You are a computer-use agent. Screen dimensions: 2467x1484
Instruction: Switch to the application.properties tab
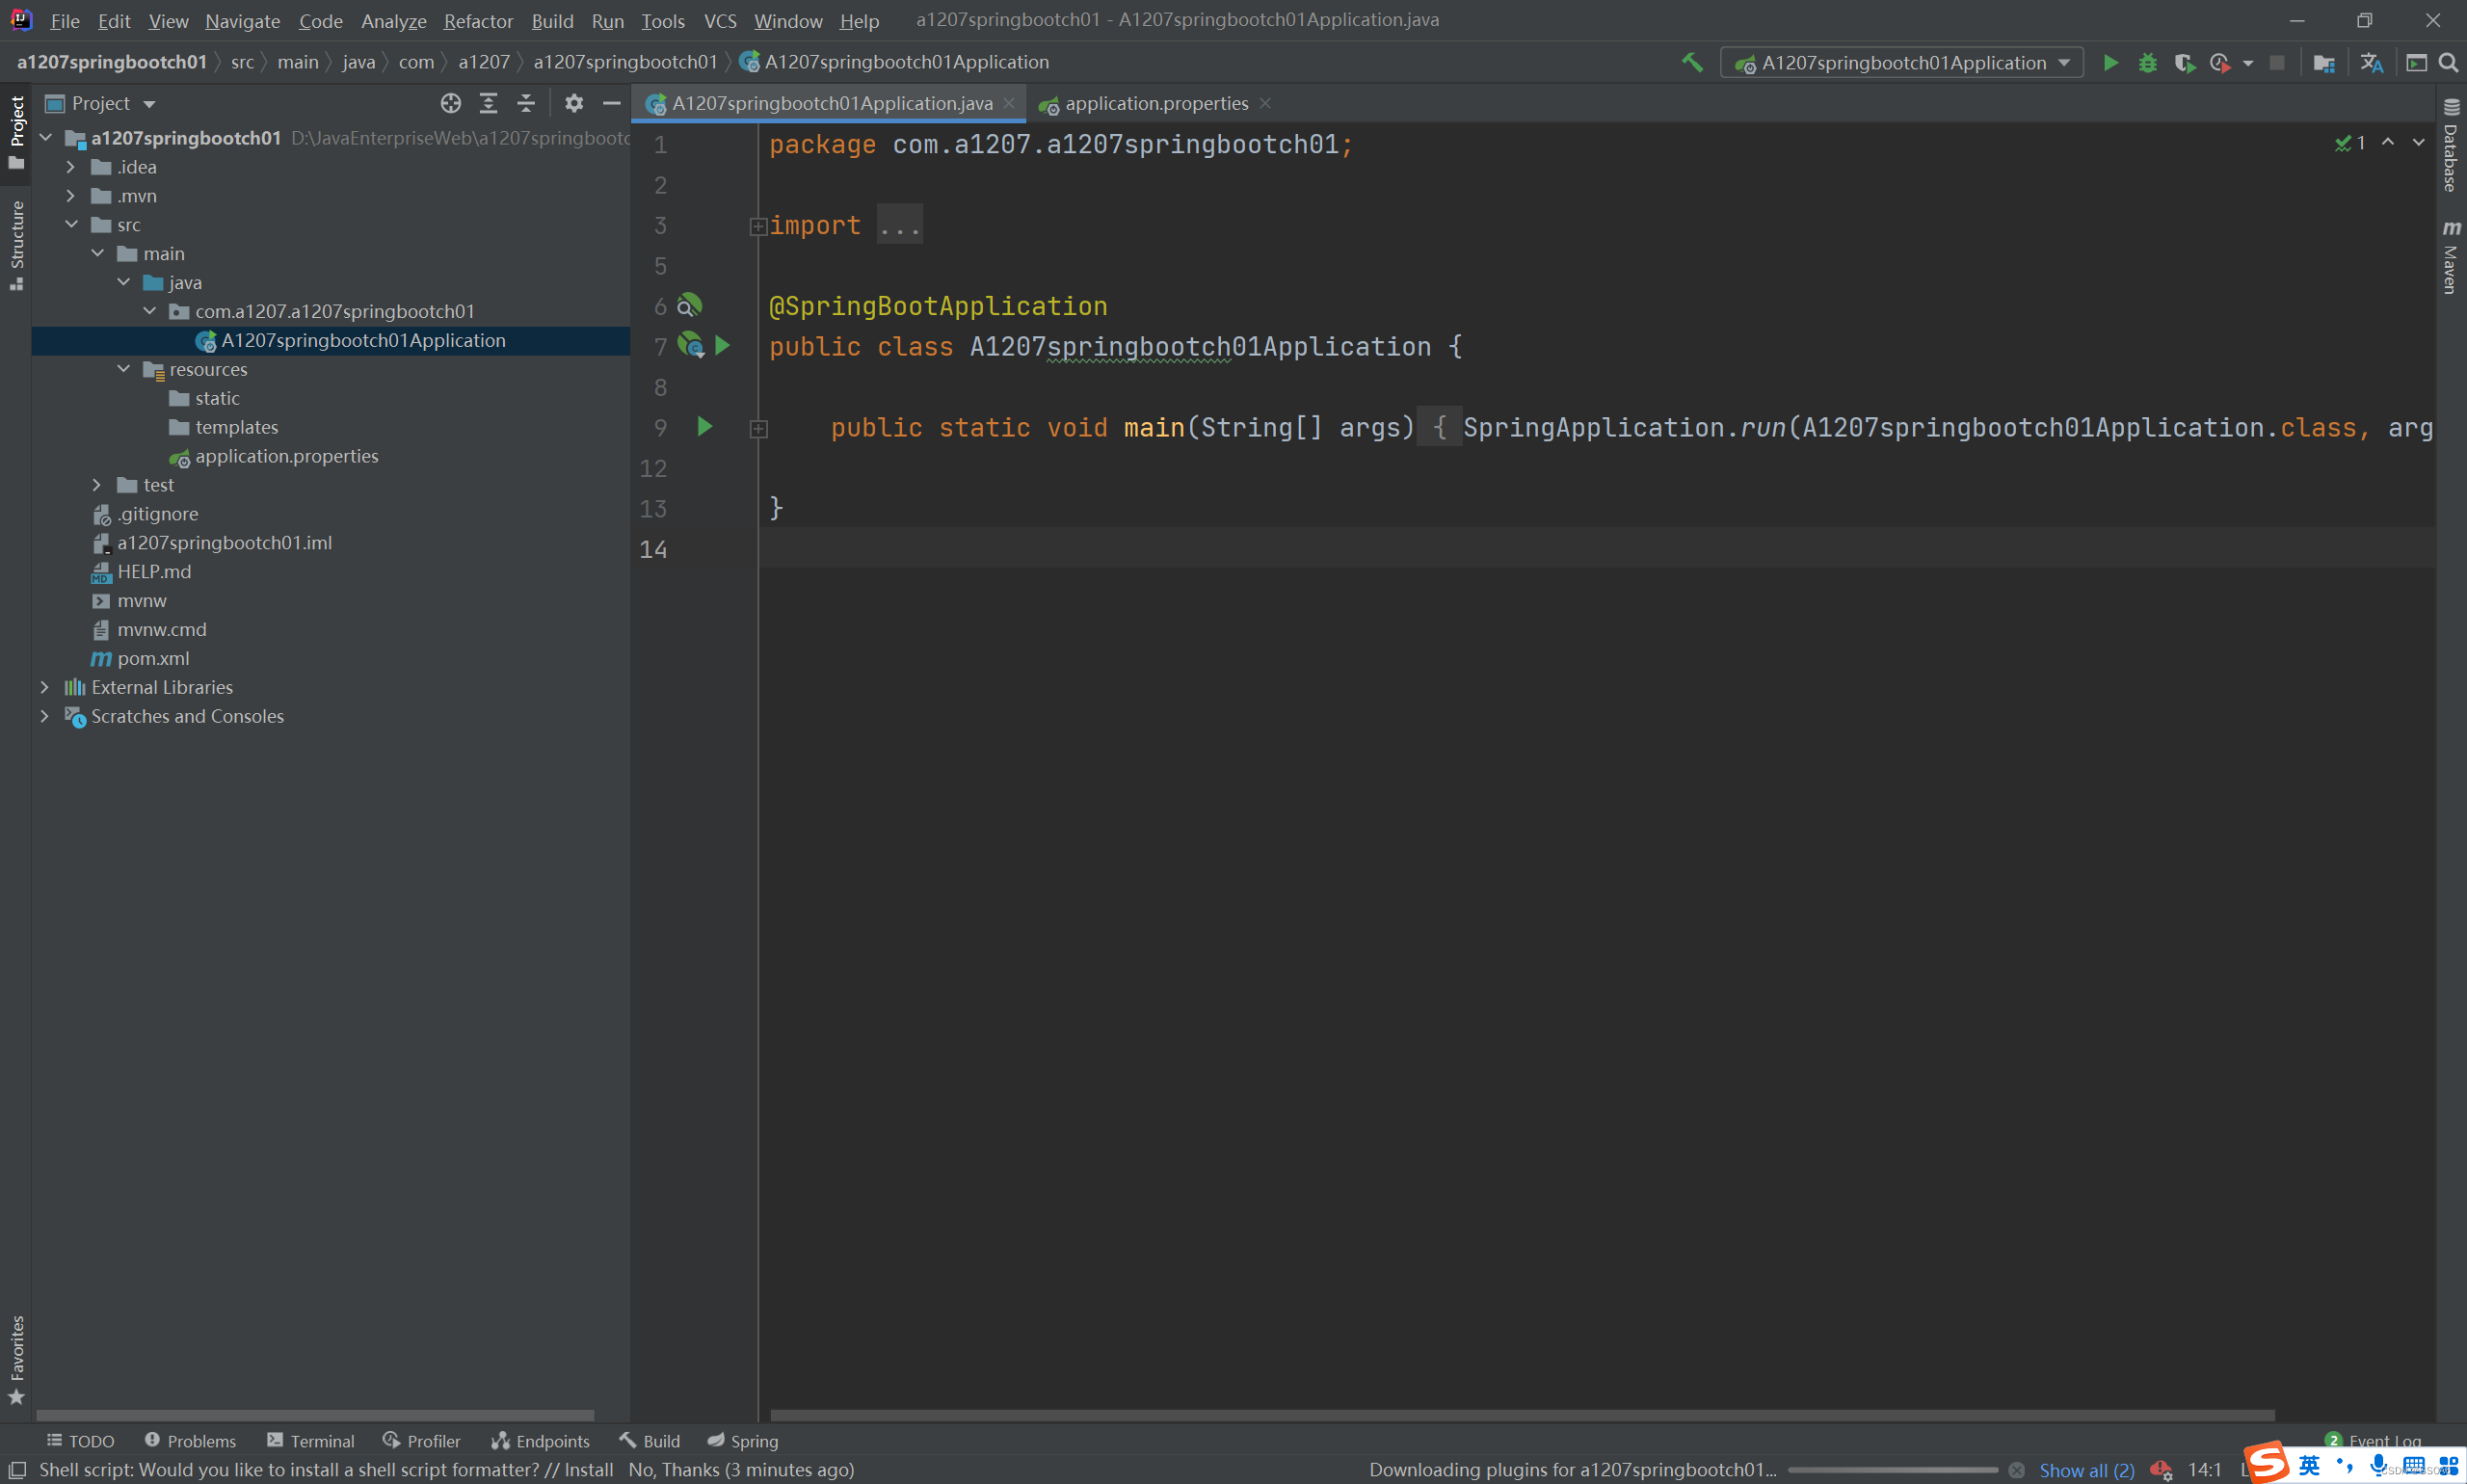(x=1155, y=103)
